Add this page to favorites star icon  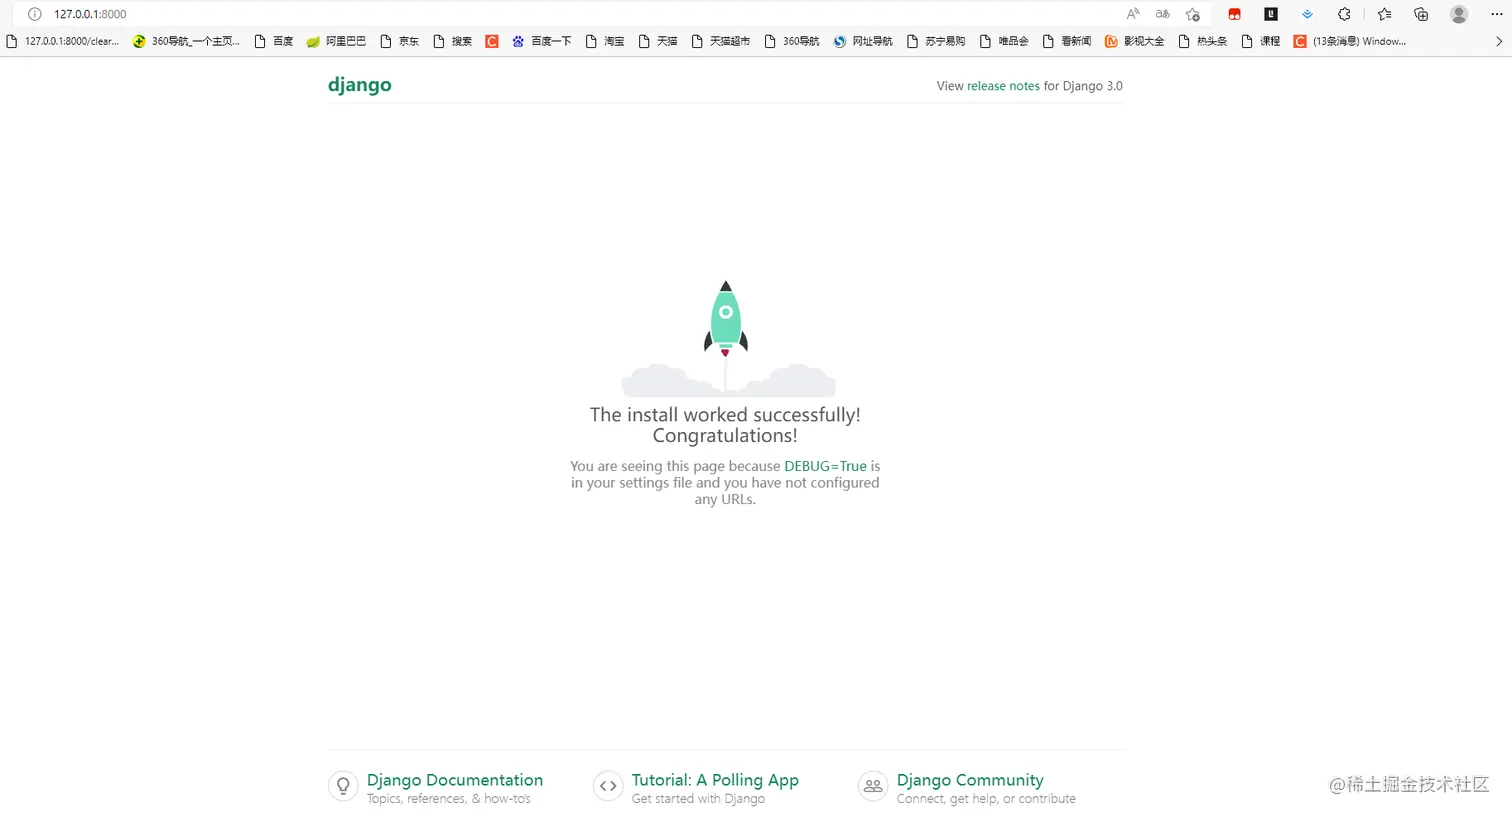(1192, 14)
